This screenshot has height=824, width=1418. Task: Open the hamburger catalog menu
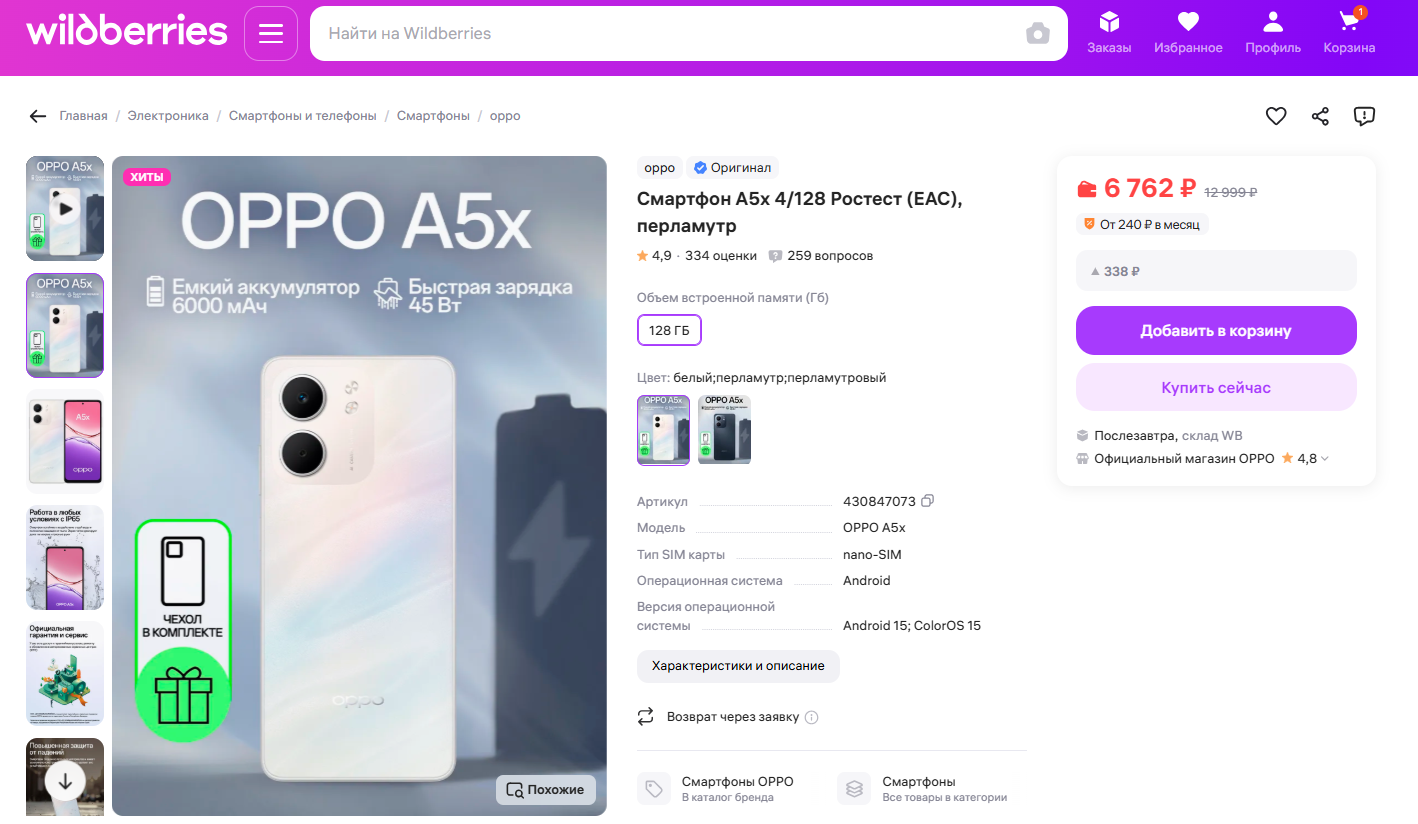(271, 34)
